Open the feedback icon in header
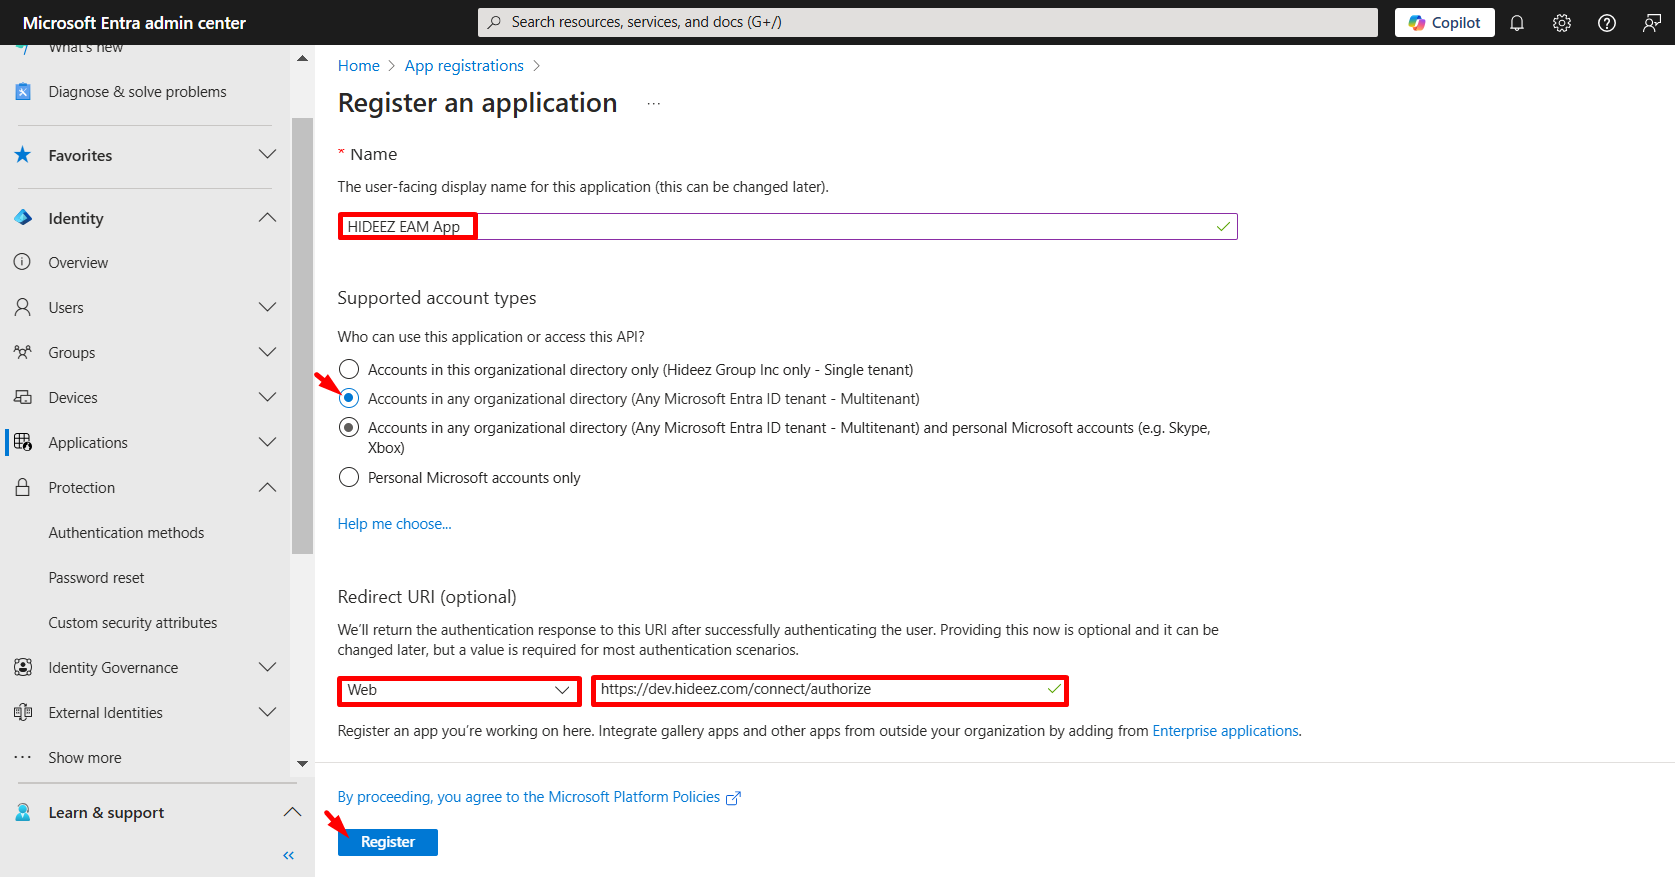 point(1651,23)
